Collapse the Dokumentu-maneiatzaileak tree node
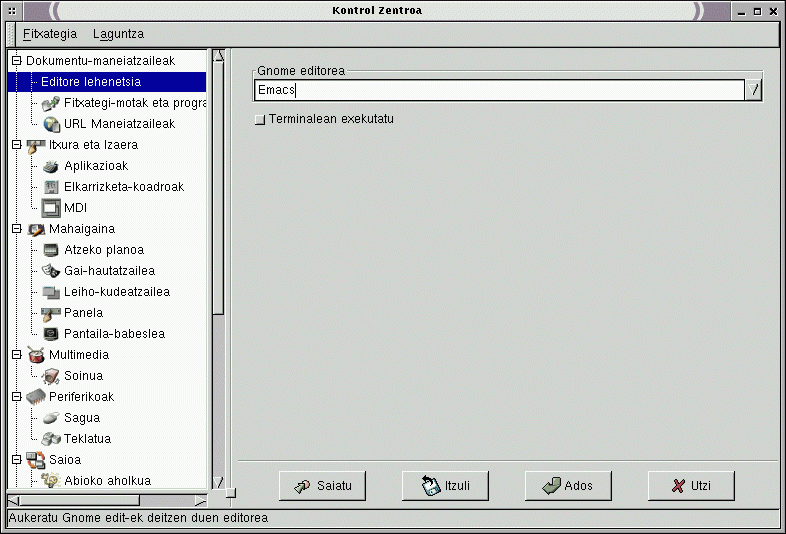 (17, 61)
